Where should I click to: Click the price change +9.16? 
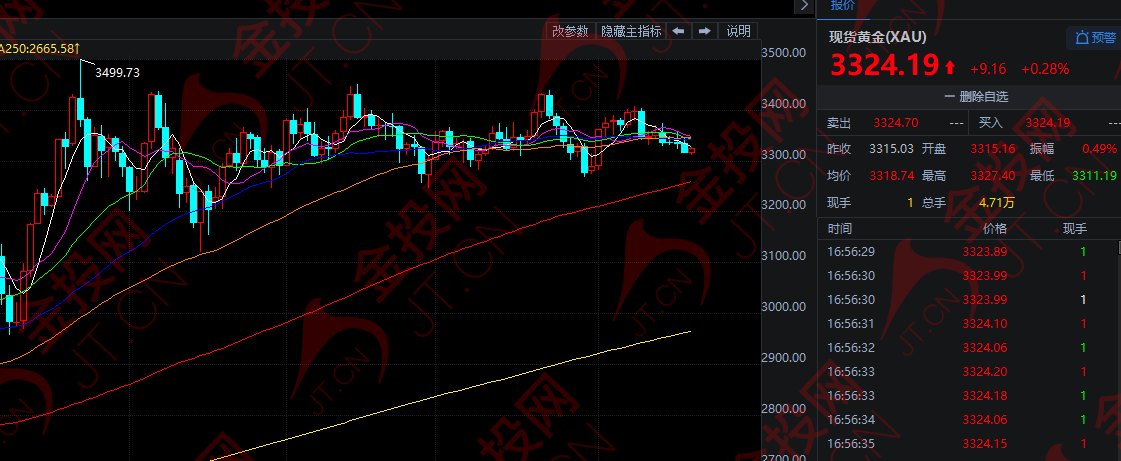click(987, 69)
